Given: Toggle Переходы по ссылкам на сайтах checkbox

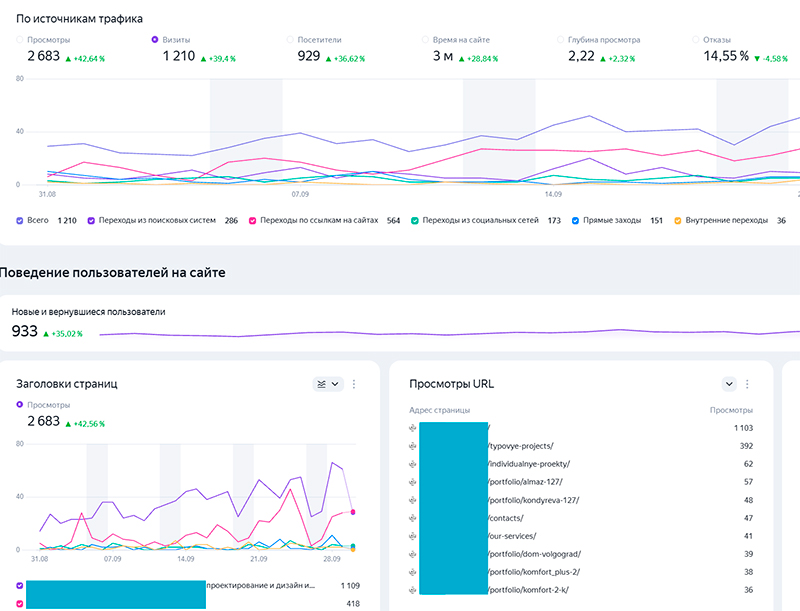Looking at the screenshot, I should pos(253,221).
